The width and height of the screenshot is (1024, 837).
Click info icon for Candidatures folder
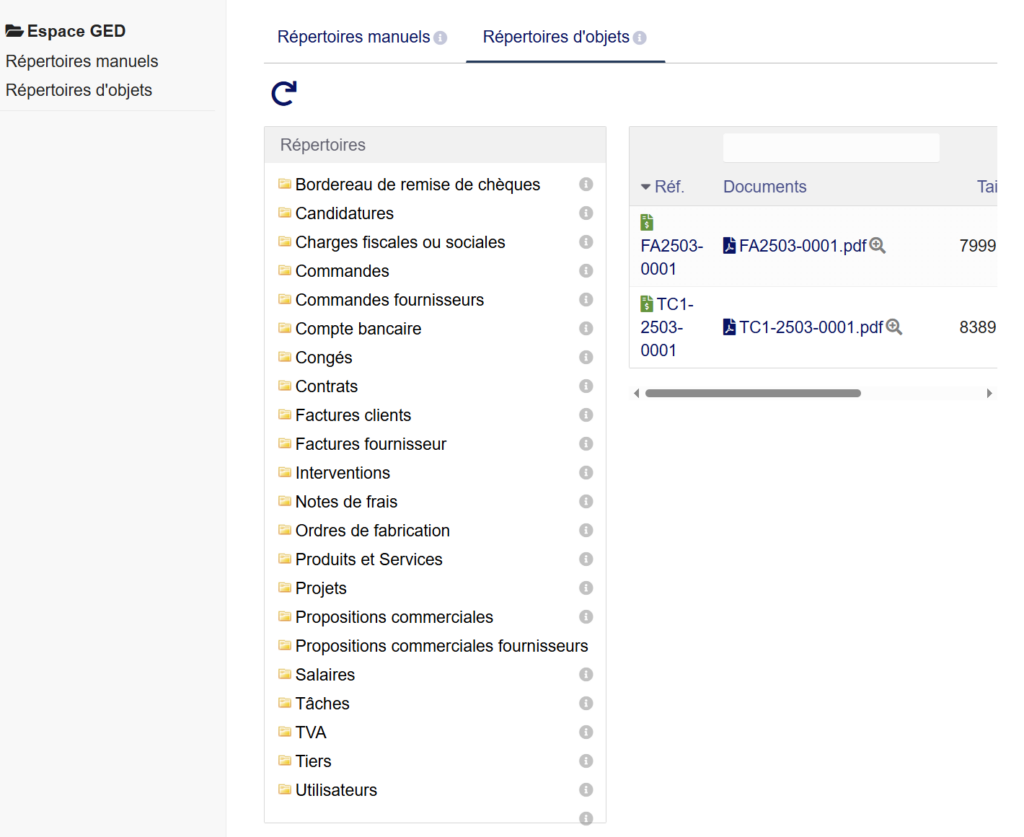coord(586,213)
